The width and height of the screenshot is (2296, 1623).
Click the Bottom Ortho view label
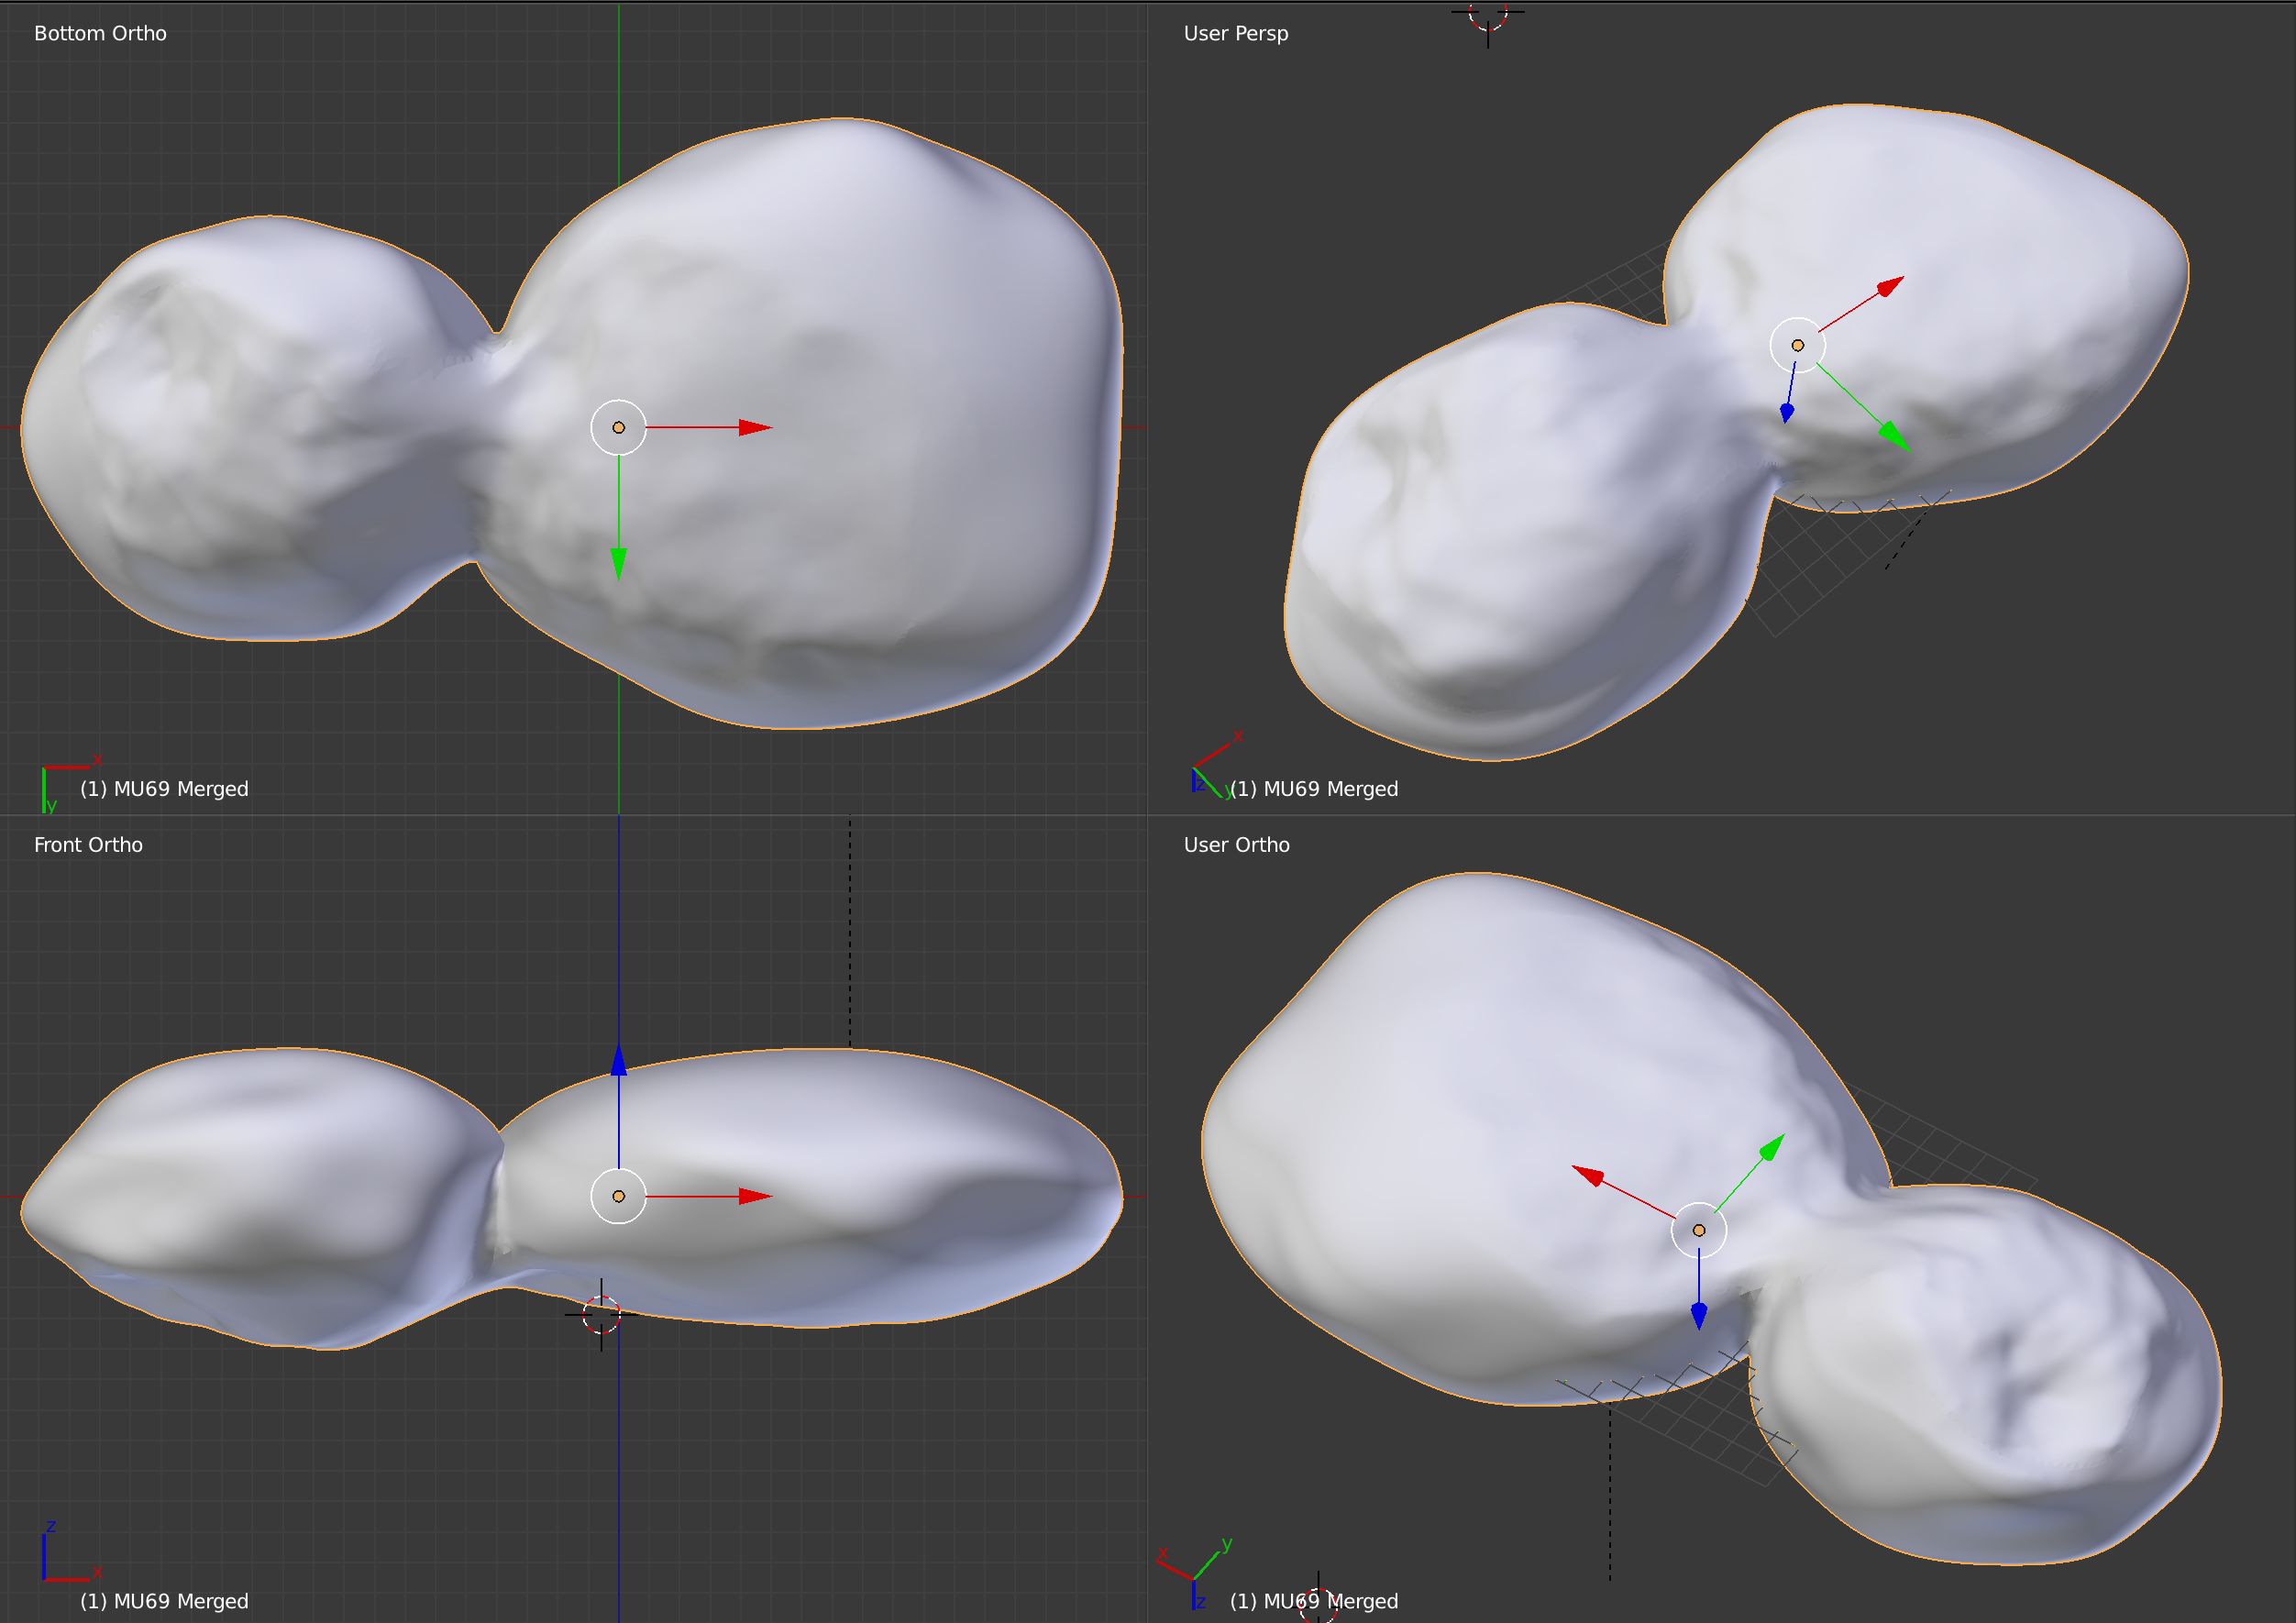coord(100,33)
